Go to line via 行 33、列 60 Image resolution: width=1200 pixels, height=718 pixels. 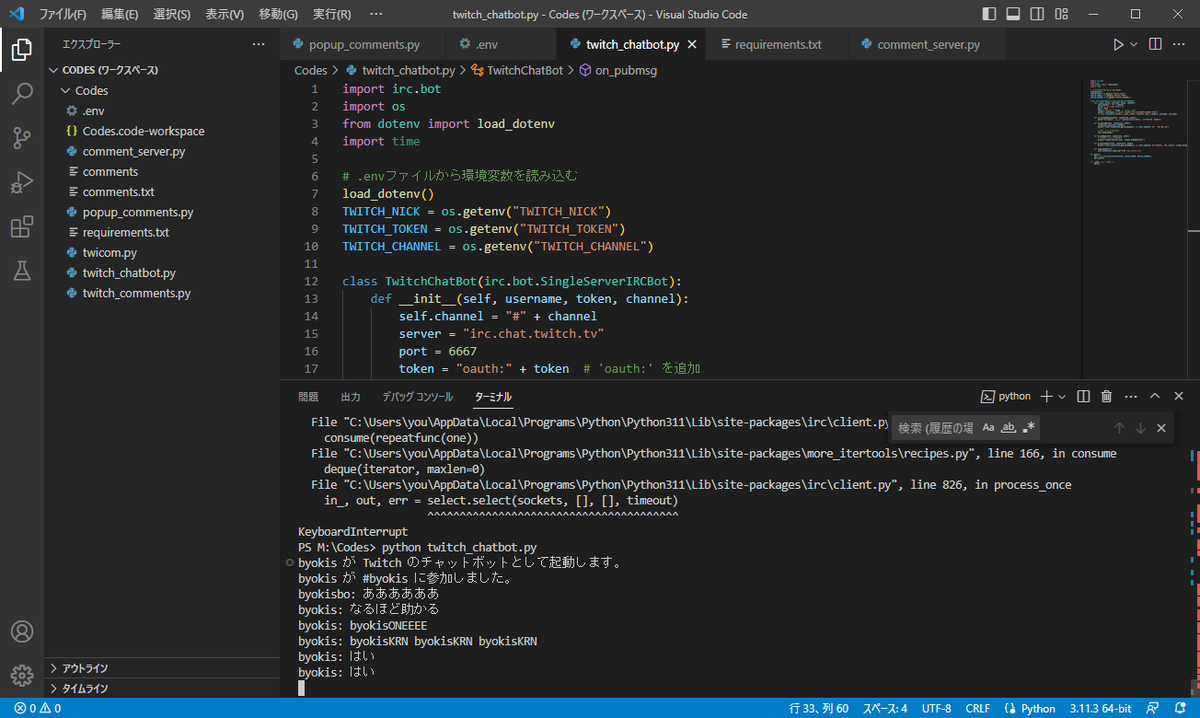(819, 708)
